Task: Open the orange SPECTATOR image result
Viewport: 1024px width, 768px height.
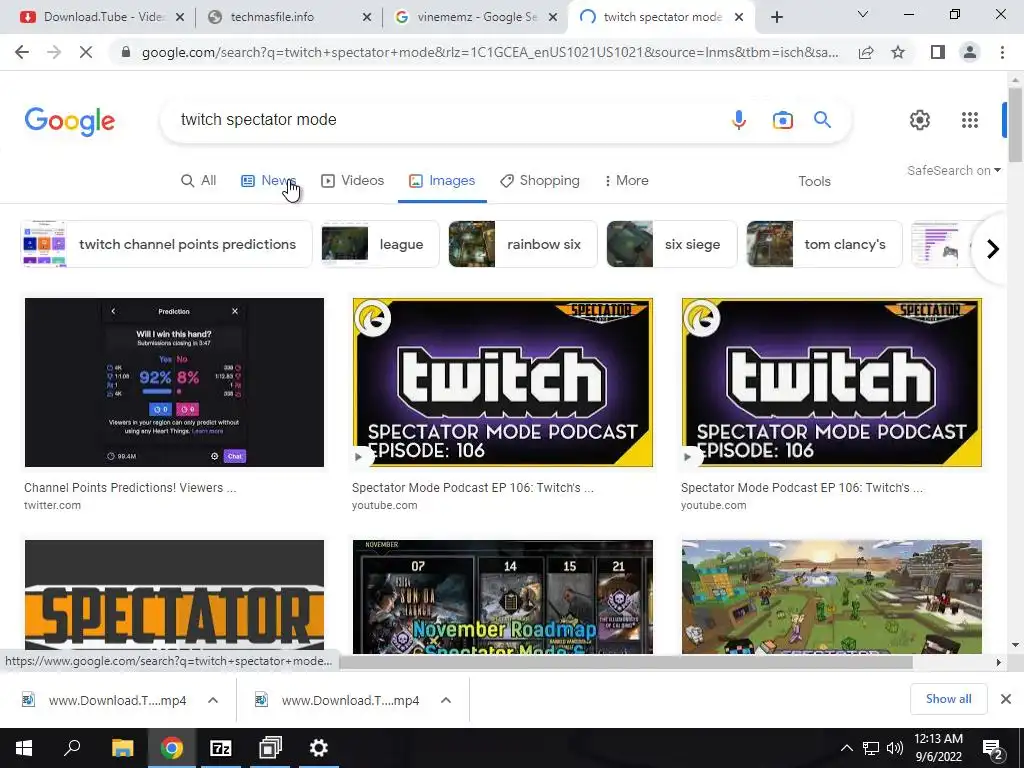Action: point(174,597)
